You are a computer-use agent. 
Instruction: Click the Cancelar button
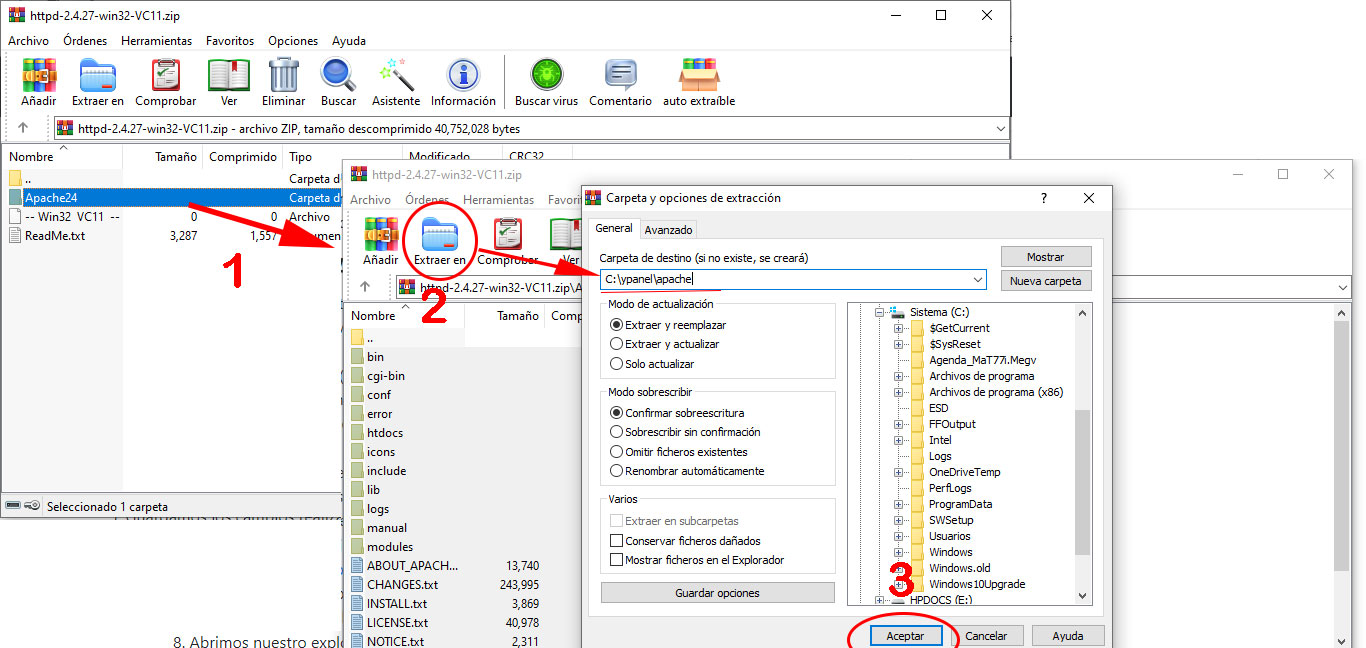[986, 635]
